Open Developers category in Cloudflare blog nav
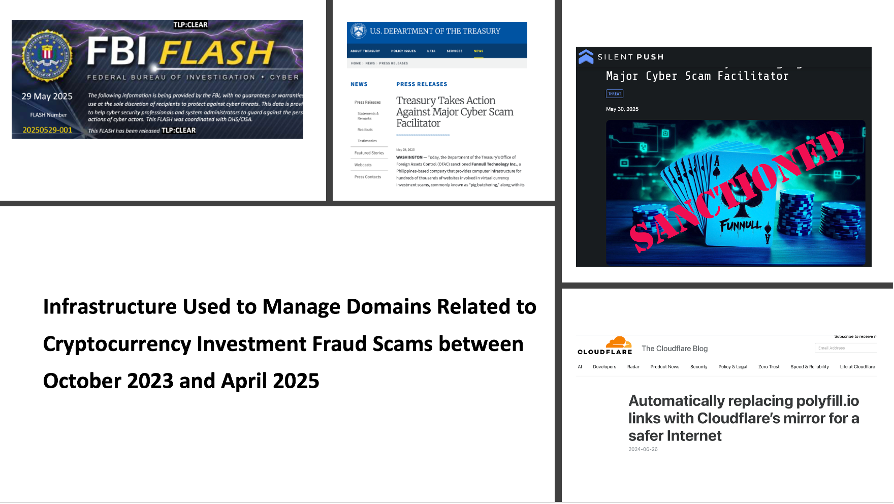The height and width of the screenshot is (504, 894). [604, 367]
